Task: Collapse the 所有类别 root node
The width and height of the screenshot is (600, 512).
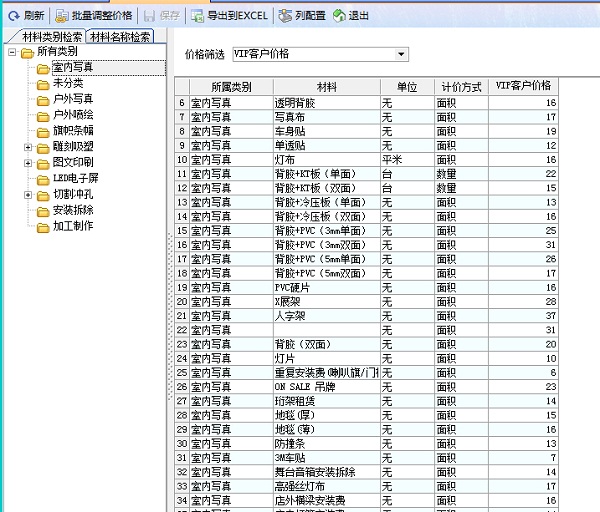Action: 12,52
